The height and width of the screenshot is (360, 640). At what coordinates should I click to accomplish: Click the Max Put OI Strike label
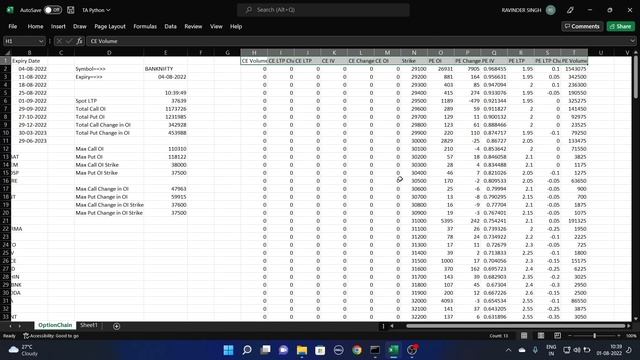pos(109,173)
